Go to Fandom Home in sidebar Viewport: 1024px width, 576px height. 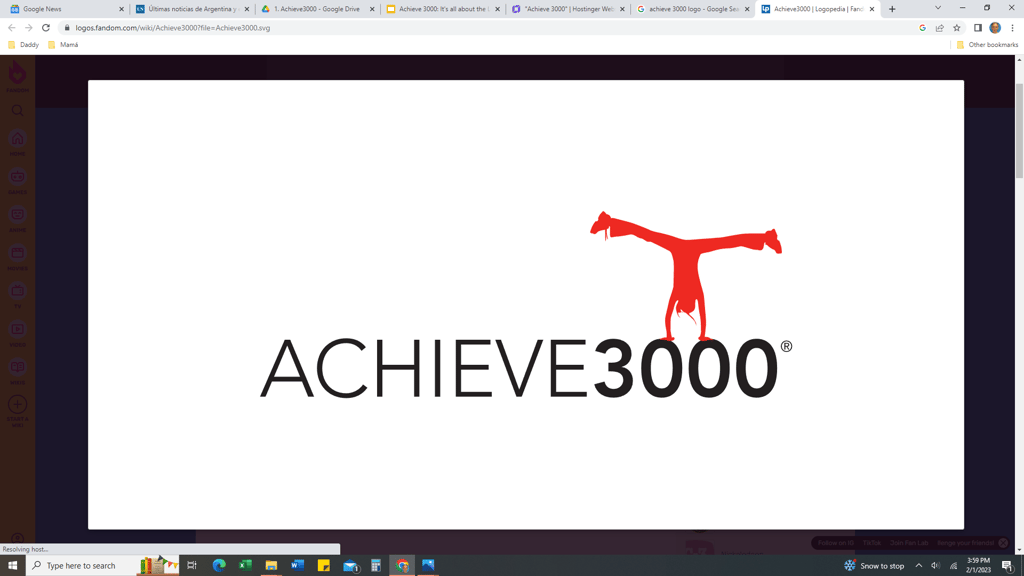18,143
